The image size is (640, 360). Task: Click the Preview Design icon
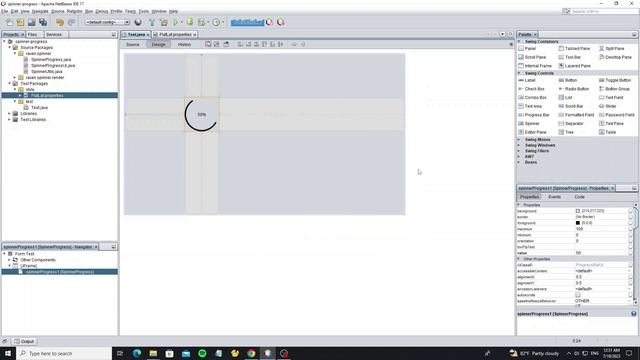click(x=226, y=44)
